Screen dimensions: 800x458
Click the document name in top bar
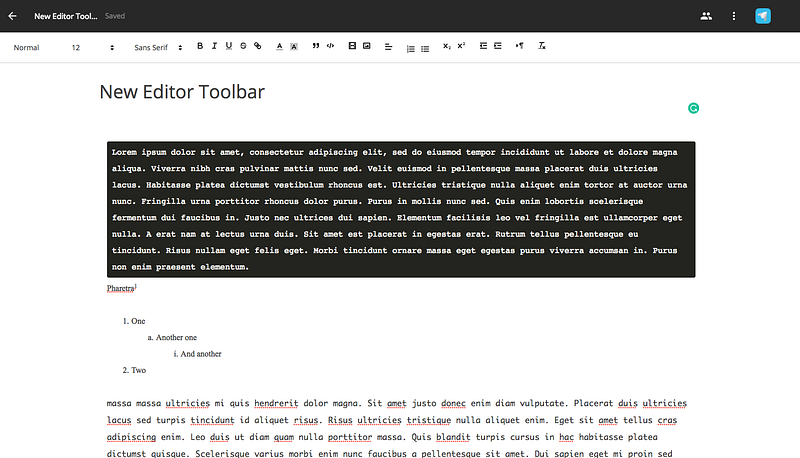tap(66, 16)
